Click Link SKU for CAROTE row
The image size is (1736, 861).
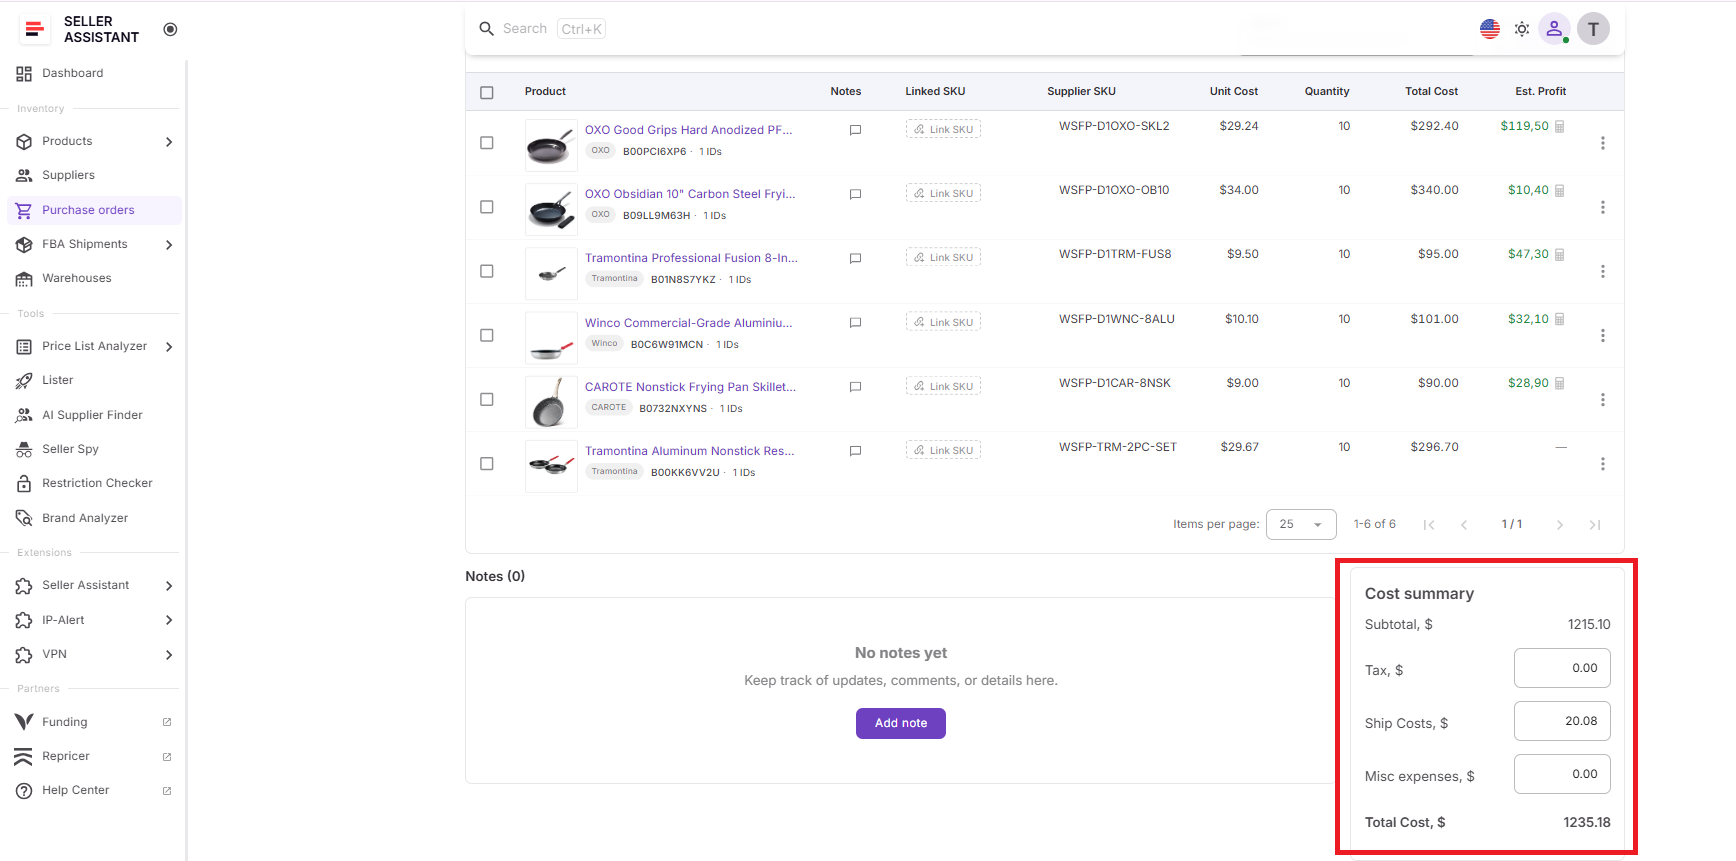[x=943, y=386]
